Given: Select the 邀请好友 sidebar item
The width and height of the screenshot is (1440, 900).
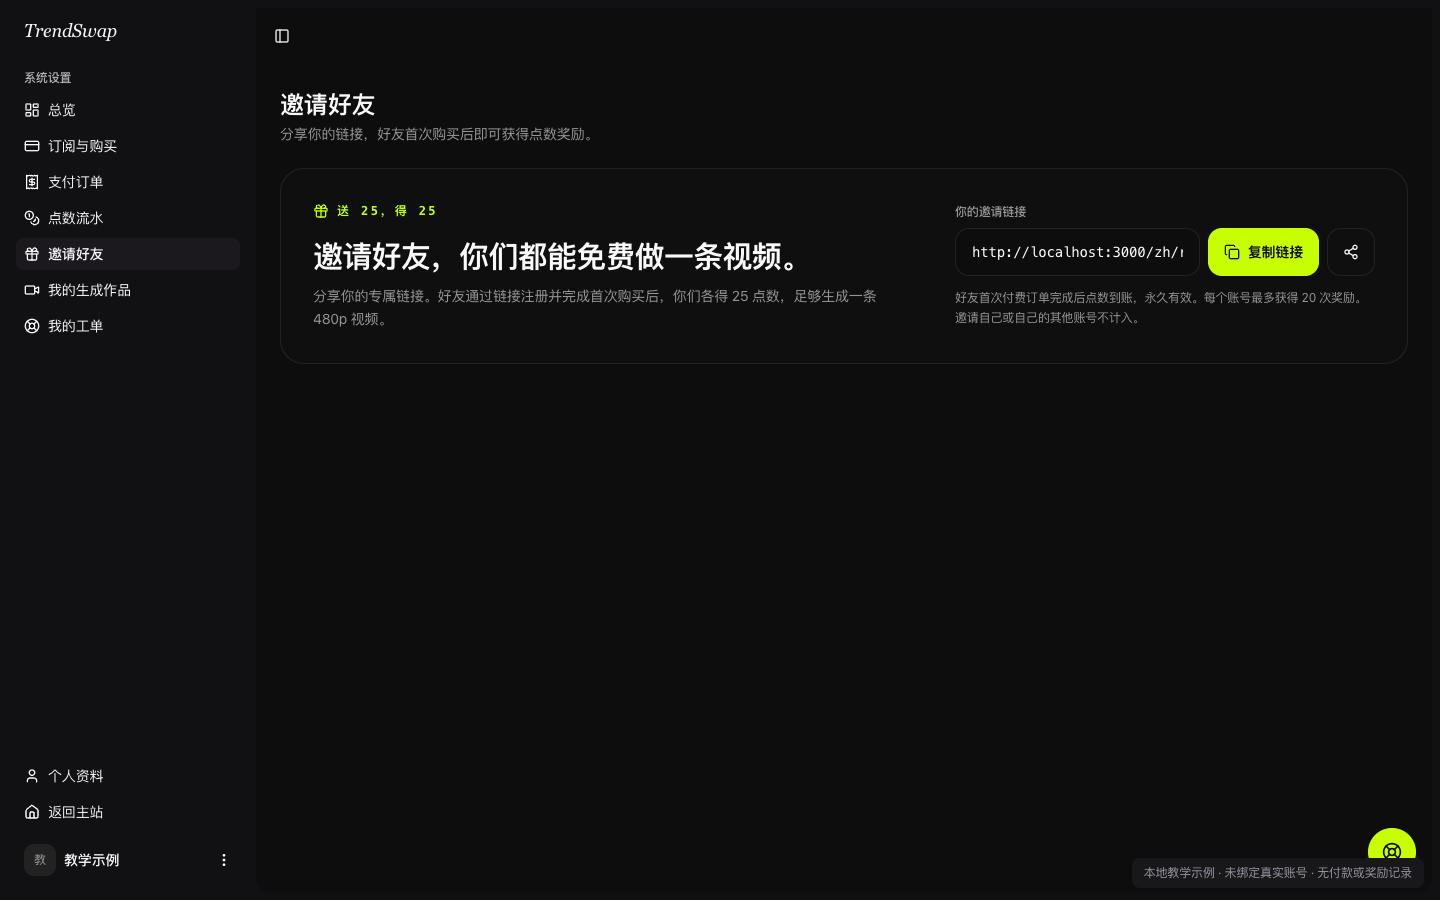Looking at the screenshot, I should pos(128,254).
